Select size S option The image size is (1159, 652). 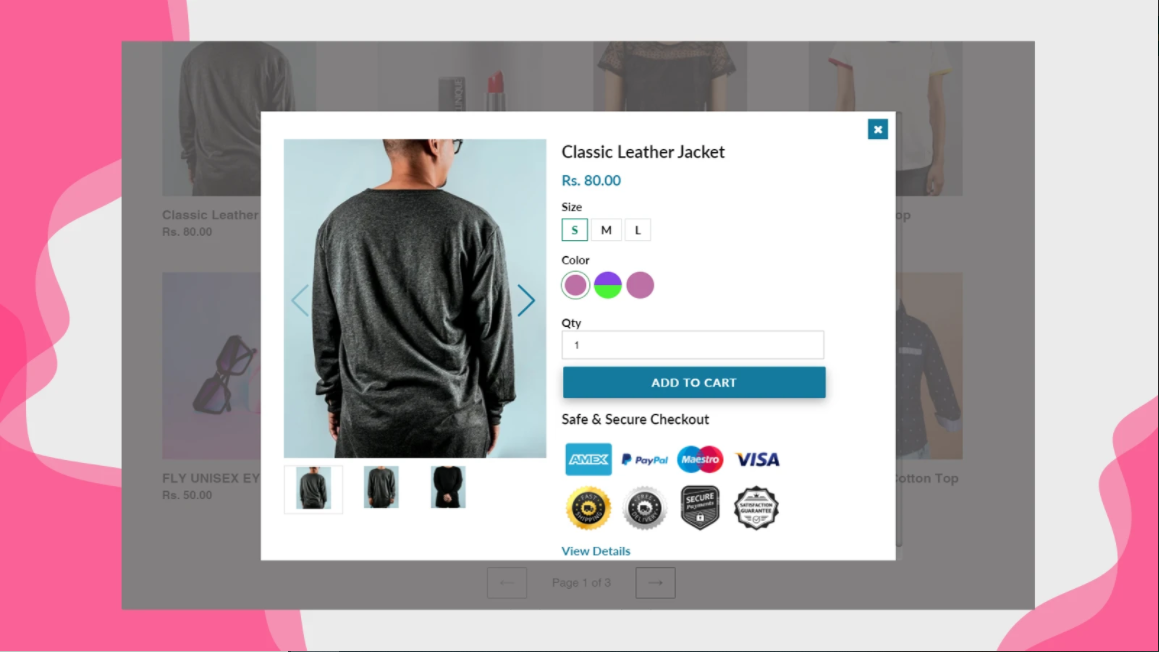pyautogui.click(x=574, y=230)
